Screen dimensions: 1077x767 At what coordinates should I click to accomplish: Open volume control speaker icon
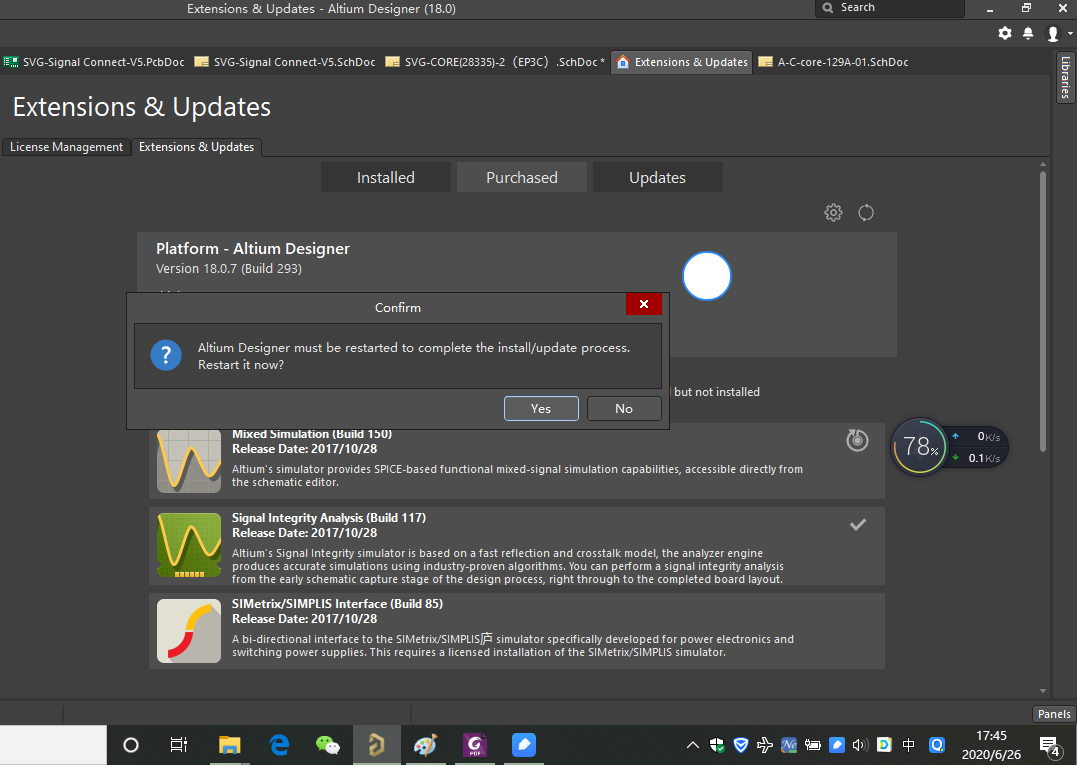point(860,745)
